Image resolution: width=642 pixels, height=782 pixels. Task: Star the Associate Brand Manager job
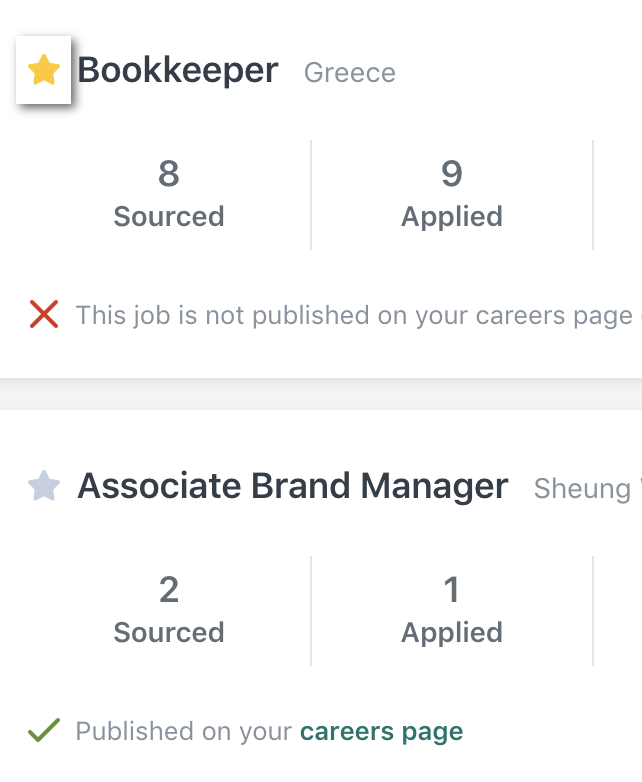(44, 485)
